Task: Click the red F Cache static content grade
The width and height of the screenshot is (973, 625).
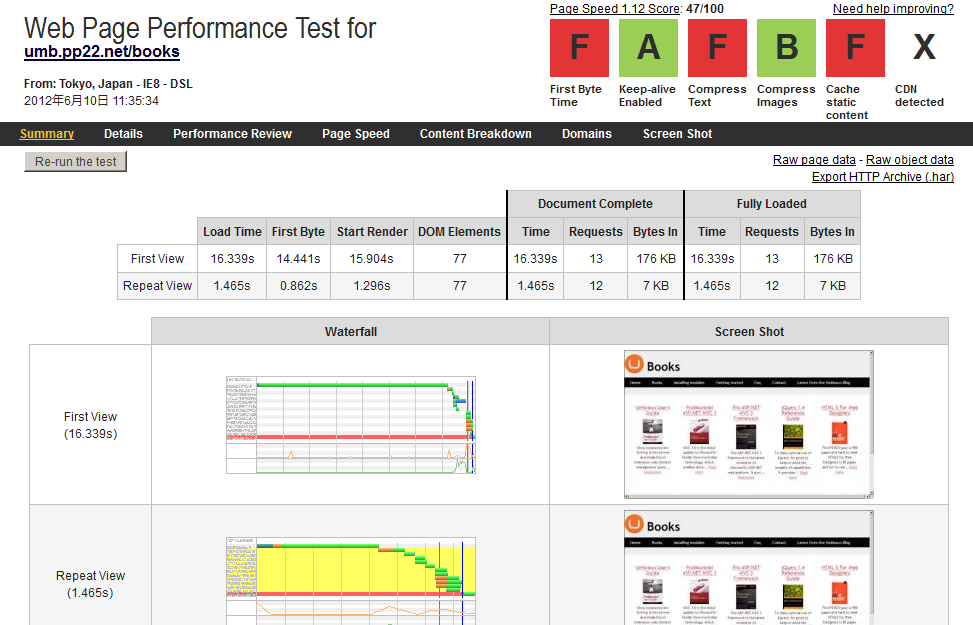Action: coord(855,48)
